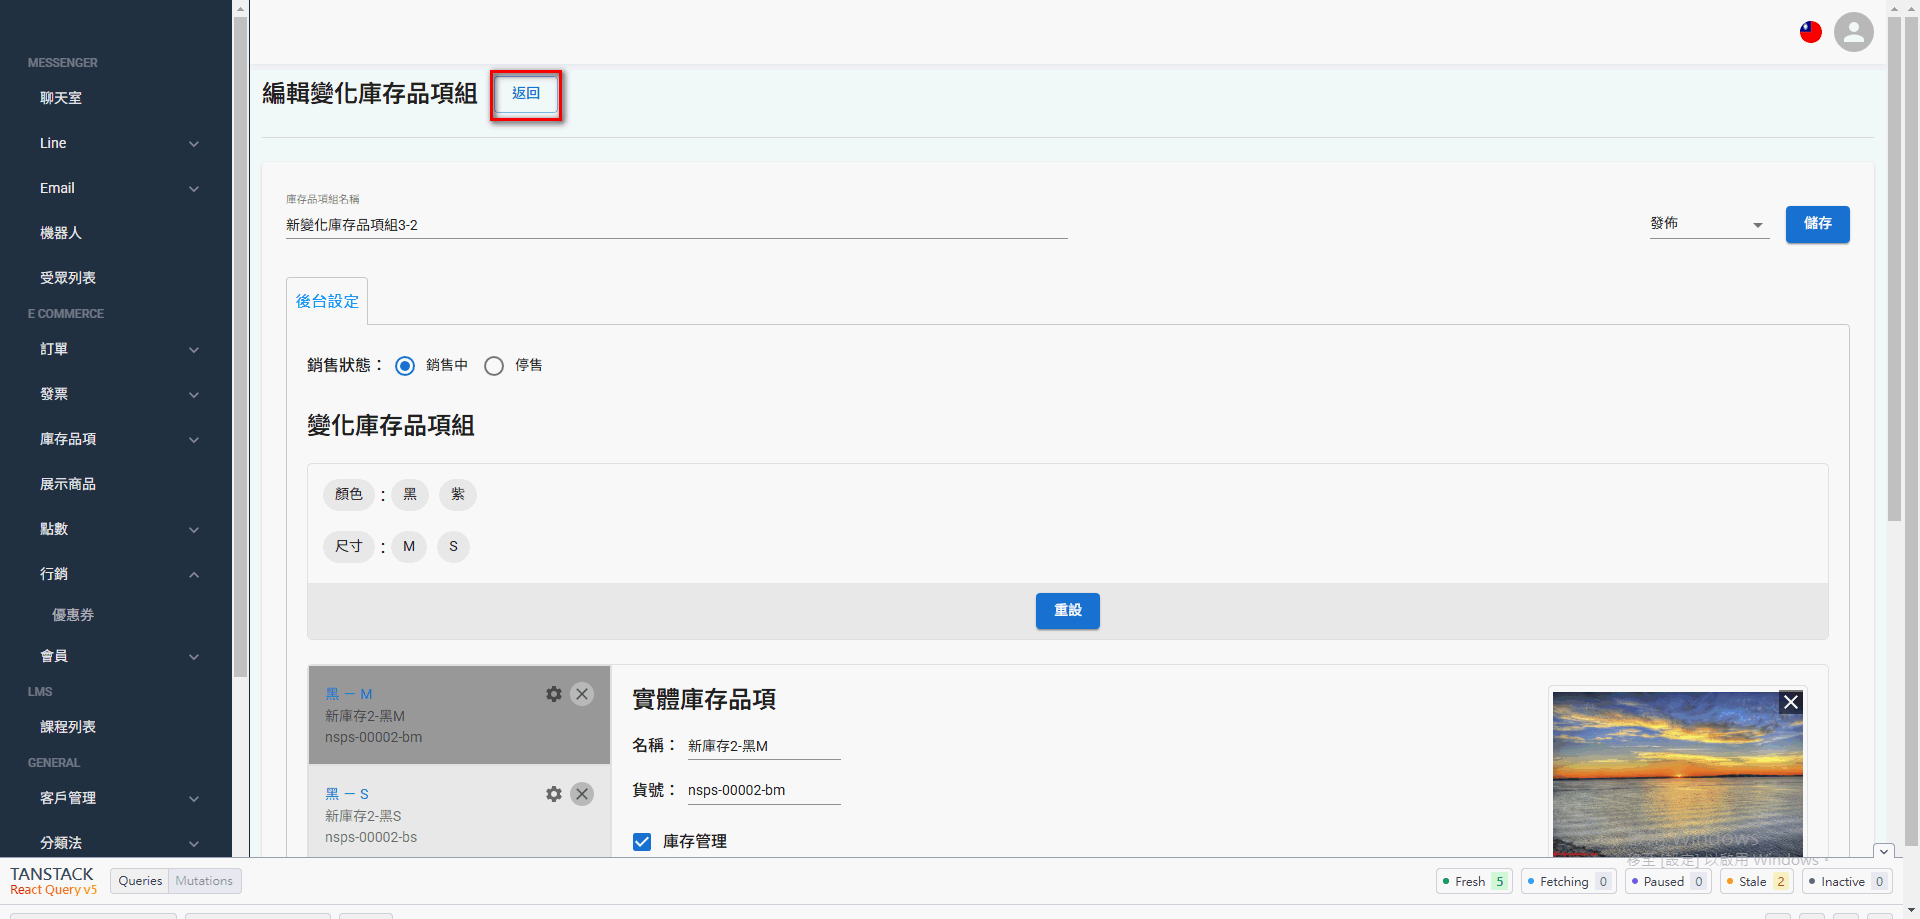Viewport: 1920px width, 919px height.
Task: Switch to Queries tab in React Query devtools
Action: point(140,881)
